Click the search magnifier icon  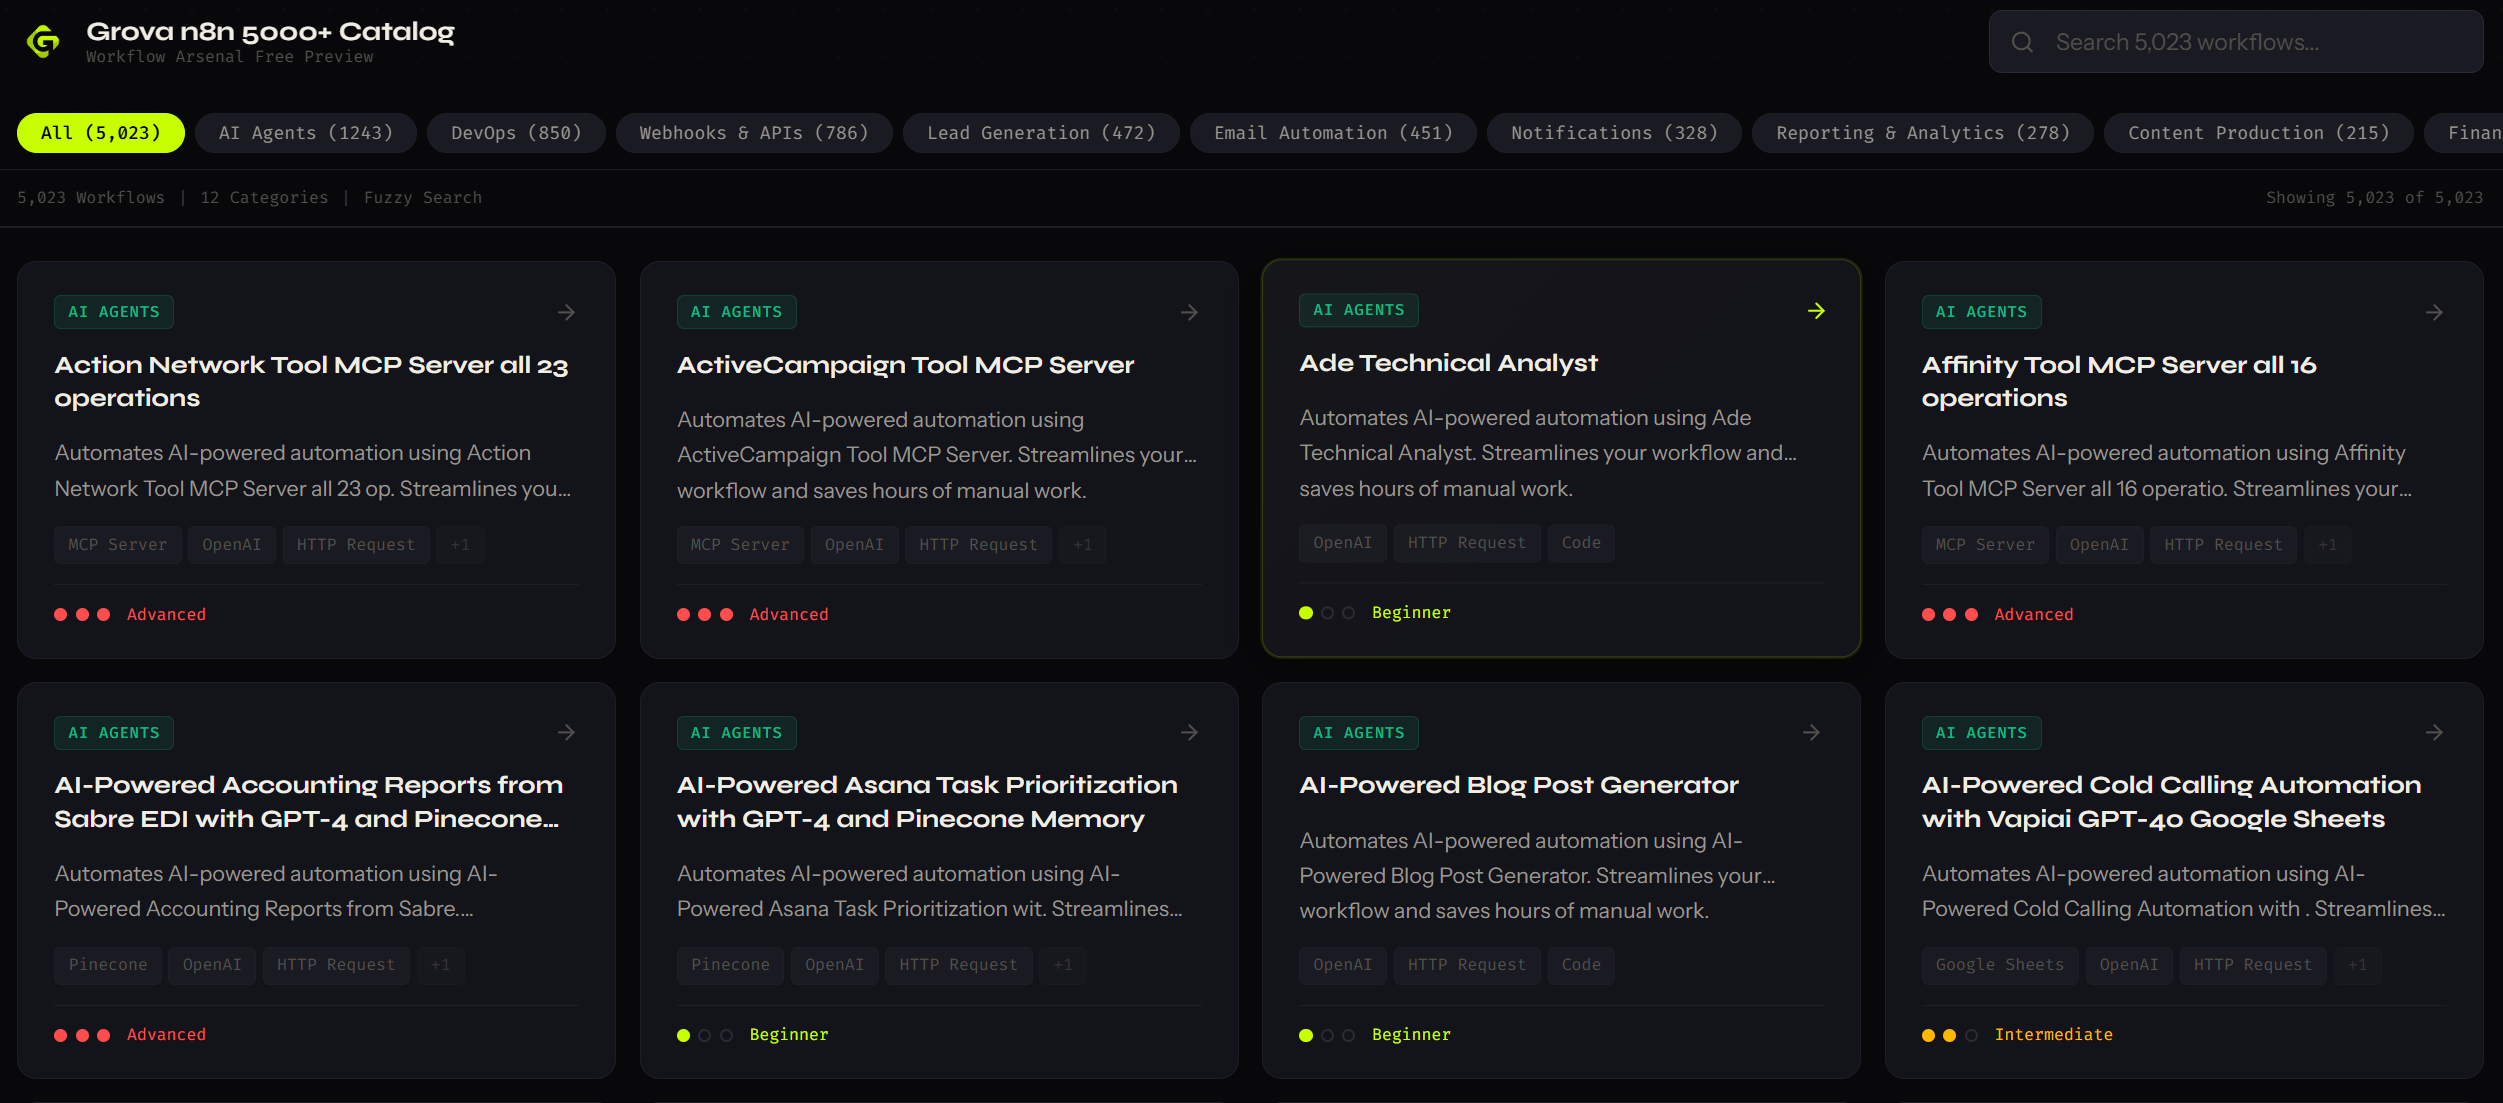tap(2022, 42)
